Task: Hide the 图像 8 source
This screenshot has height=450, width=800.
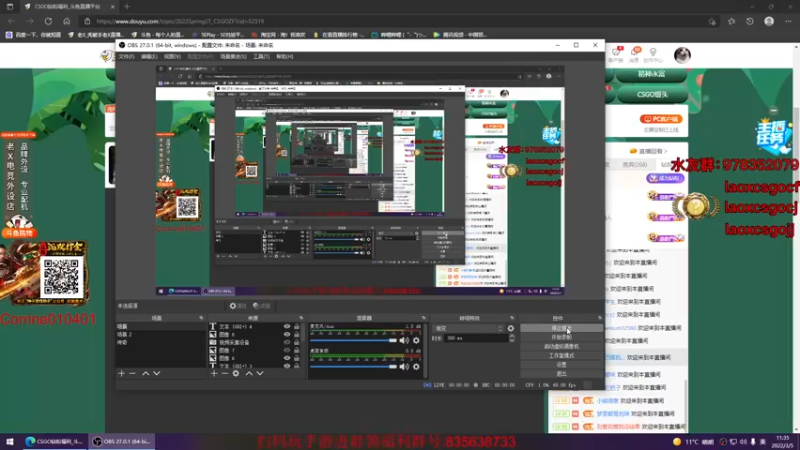Action: [287, 335]
